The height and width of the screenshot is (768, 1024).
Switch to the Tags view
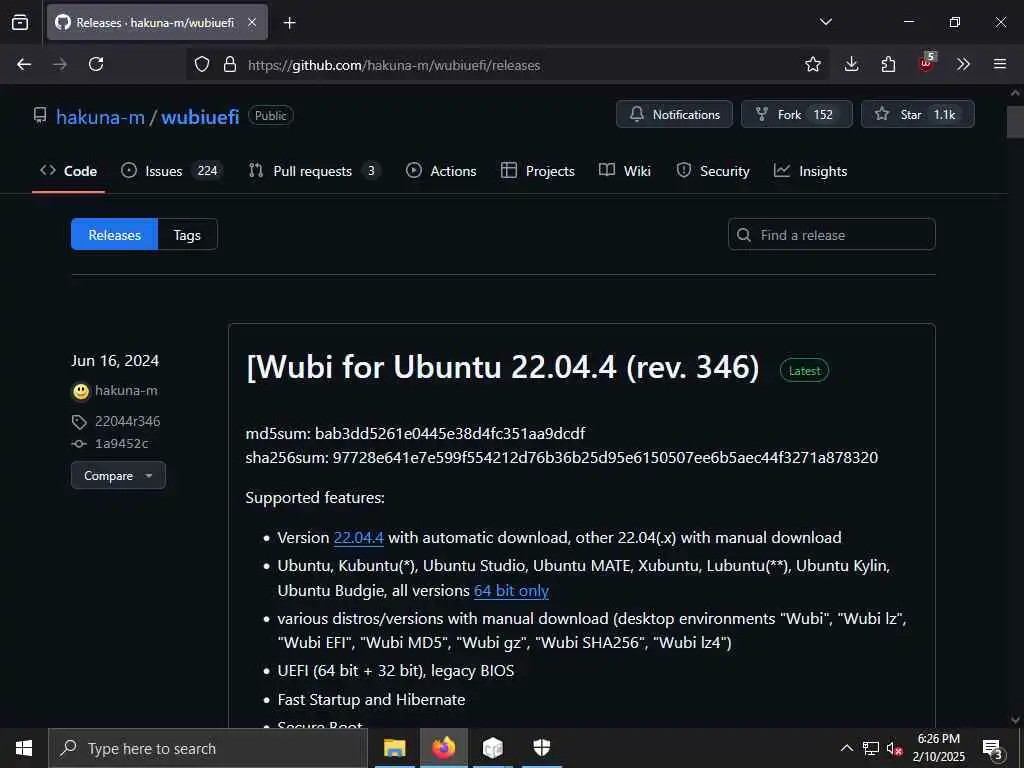187,234
